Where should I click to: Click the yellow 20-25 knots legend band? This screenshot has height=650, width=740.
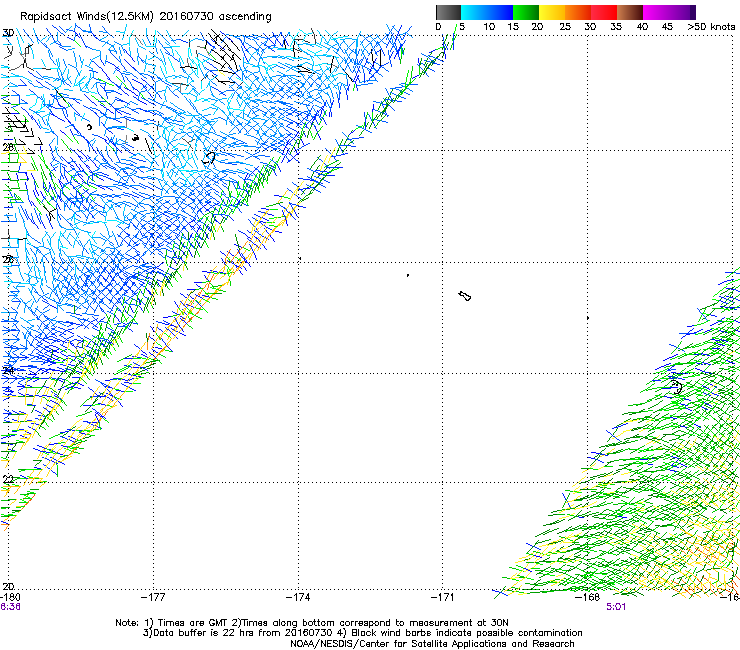pyautogui.click(x=552, y=12)
